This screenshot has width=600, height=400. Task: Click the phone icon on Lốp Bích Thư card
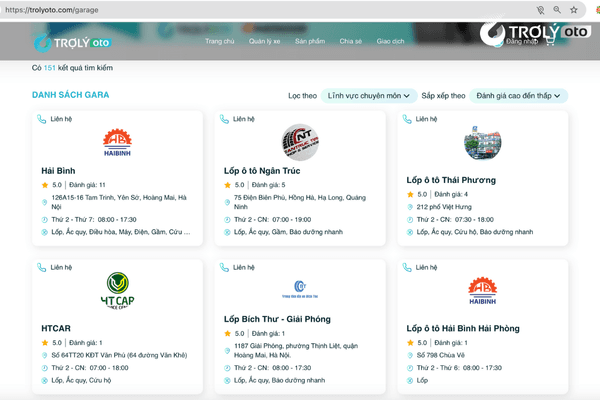click(224, 267)
